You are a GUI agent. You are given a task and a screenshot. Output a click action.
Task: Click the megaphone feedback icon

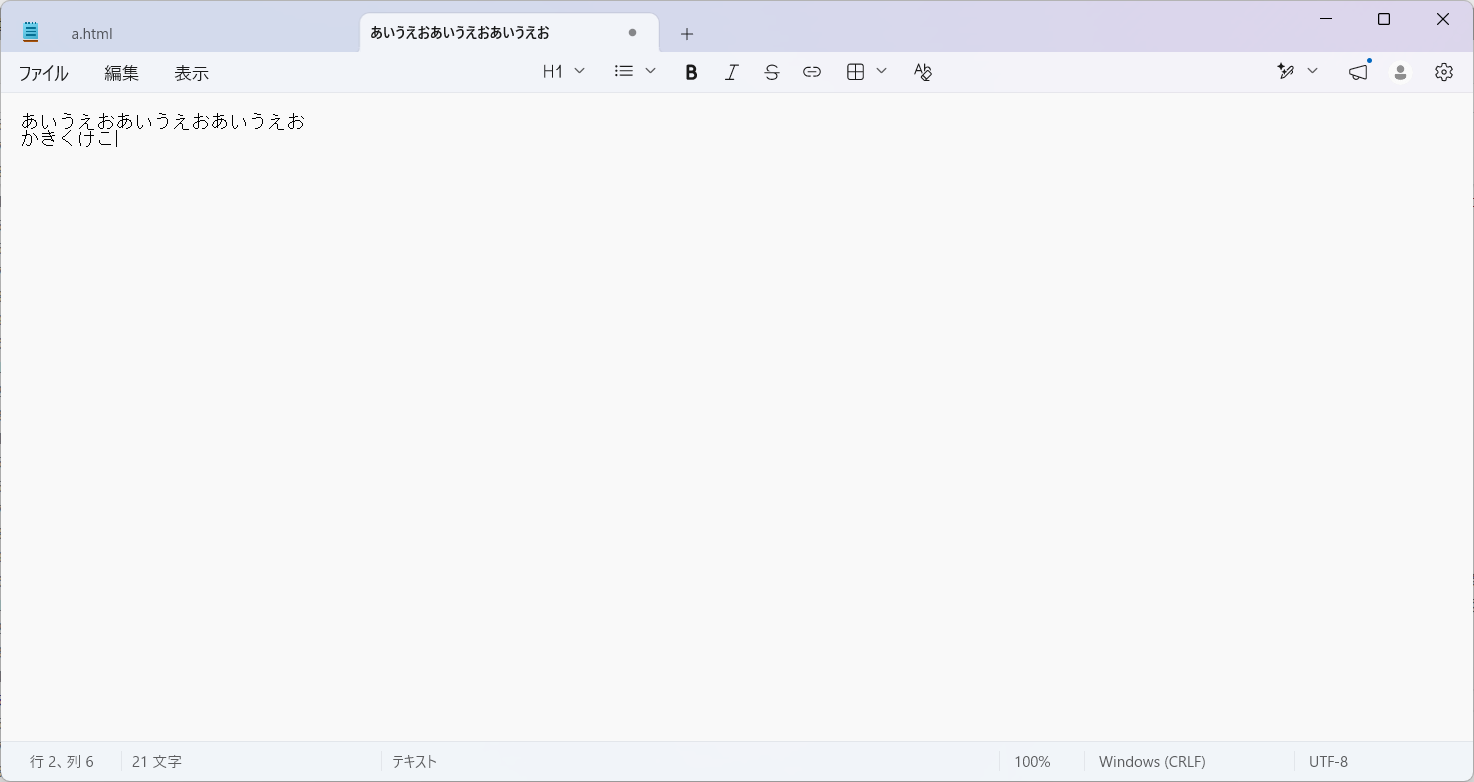click(x=1358, y=72)
